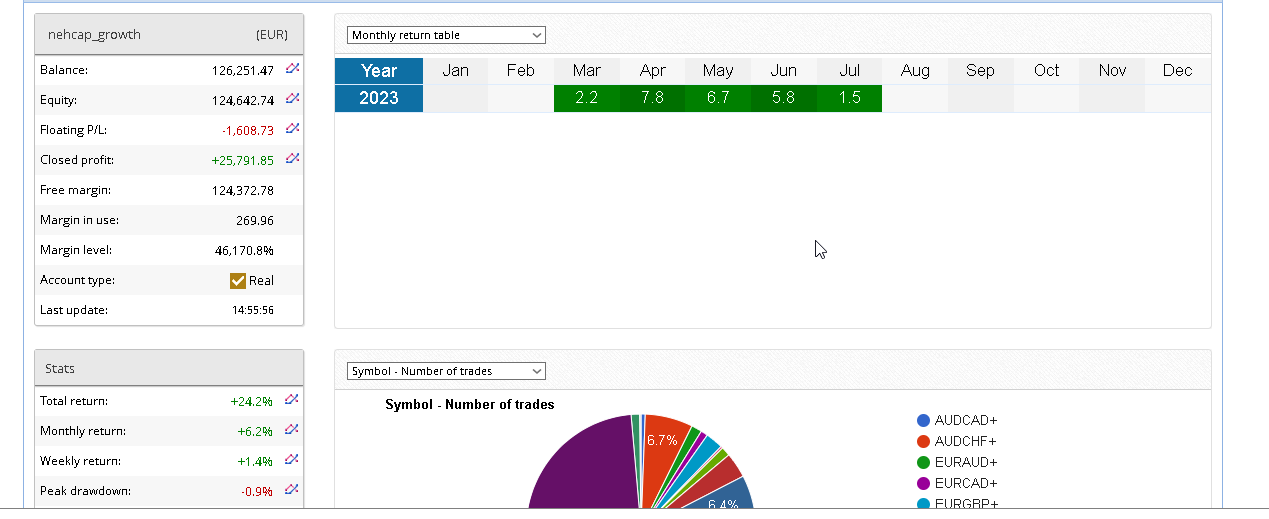Viewport: 1269px width, 519px height.
Task: Open the Monthly return table dropdown
Action: pyautogui.click(x=446, y=35)
